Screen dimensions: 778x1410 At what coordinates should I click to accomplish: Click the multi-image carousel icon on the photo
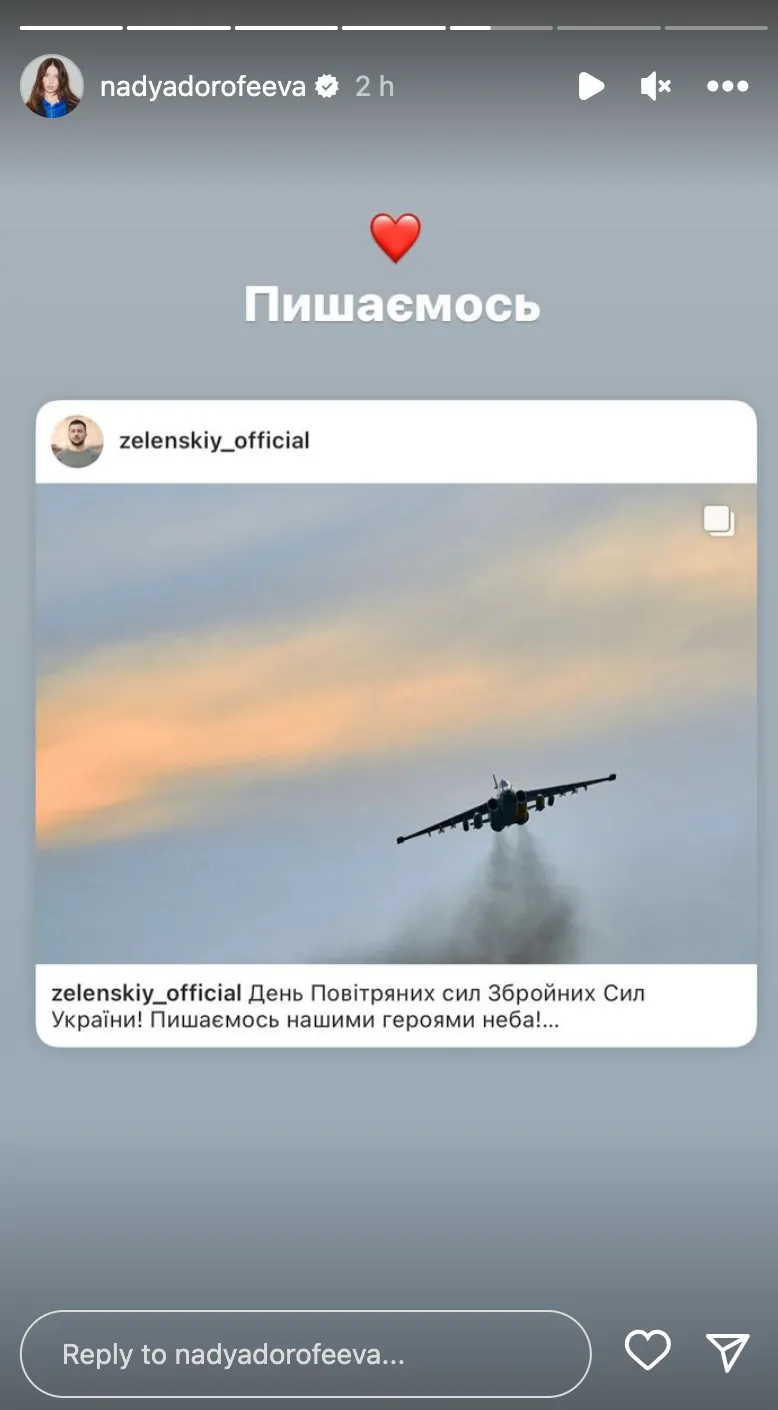click(x=719, y=521)
